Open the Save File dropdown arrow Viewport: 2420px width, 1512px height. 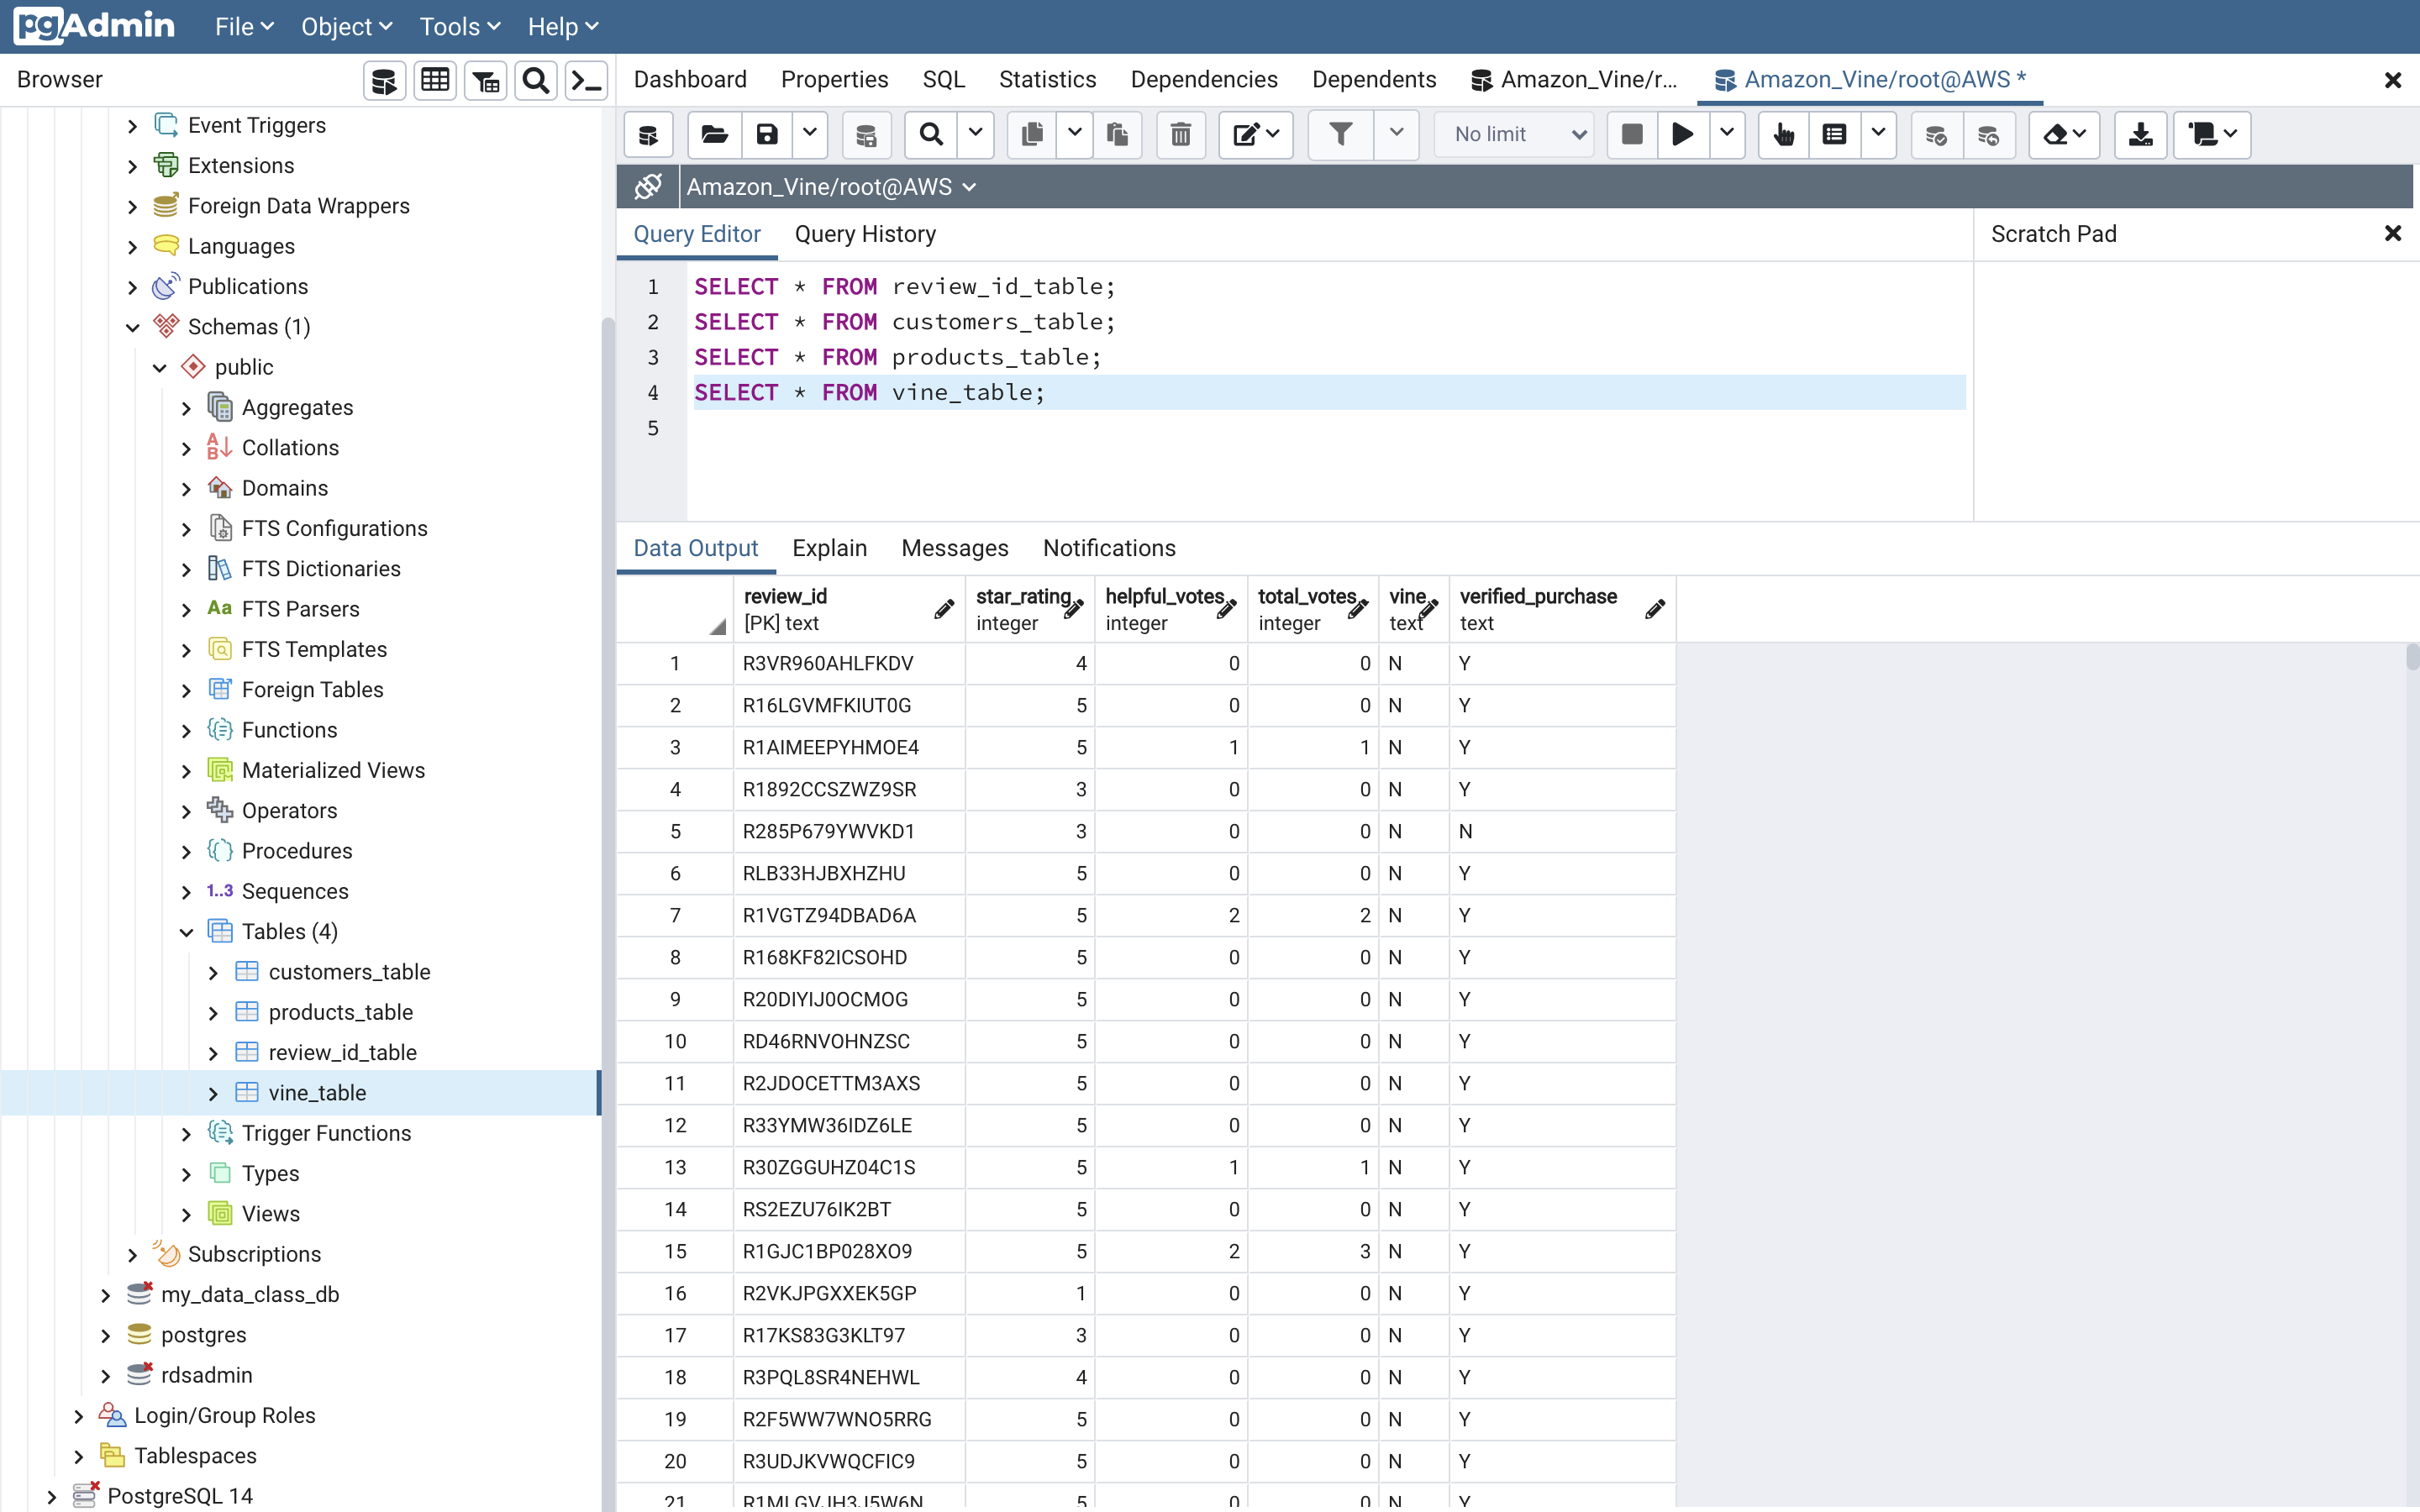[810, 134]
